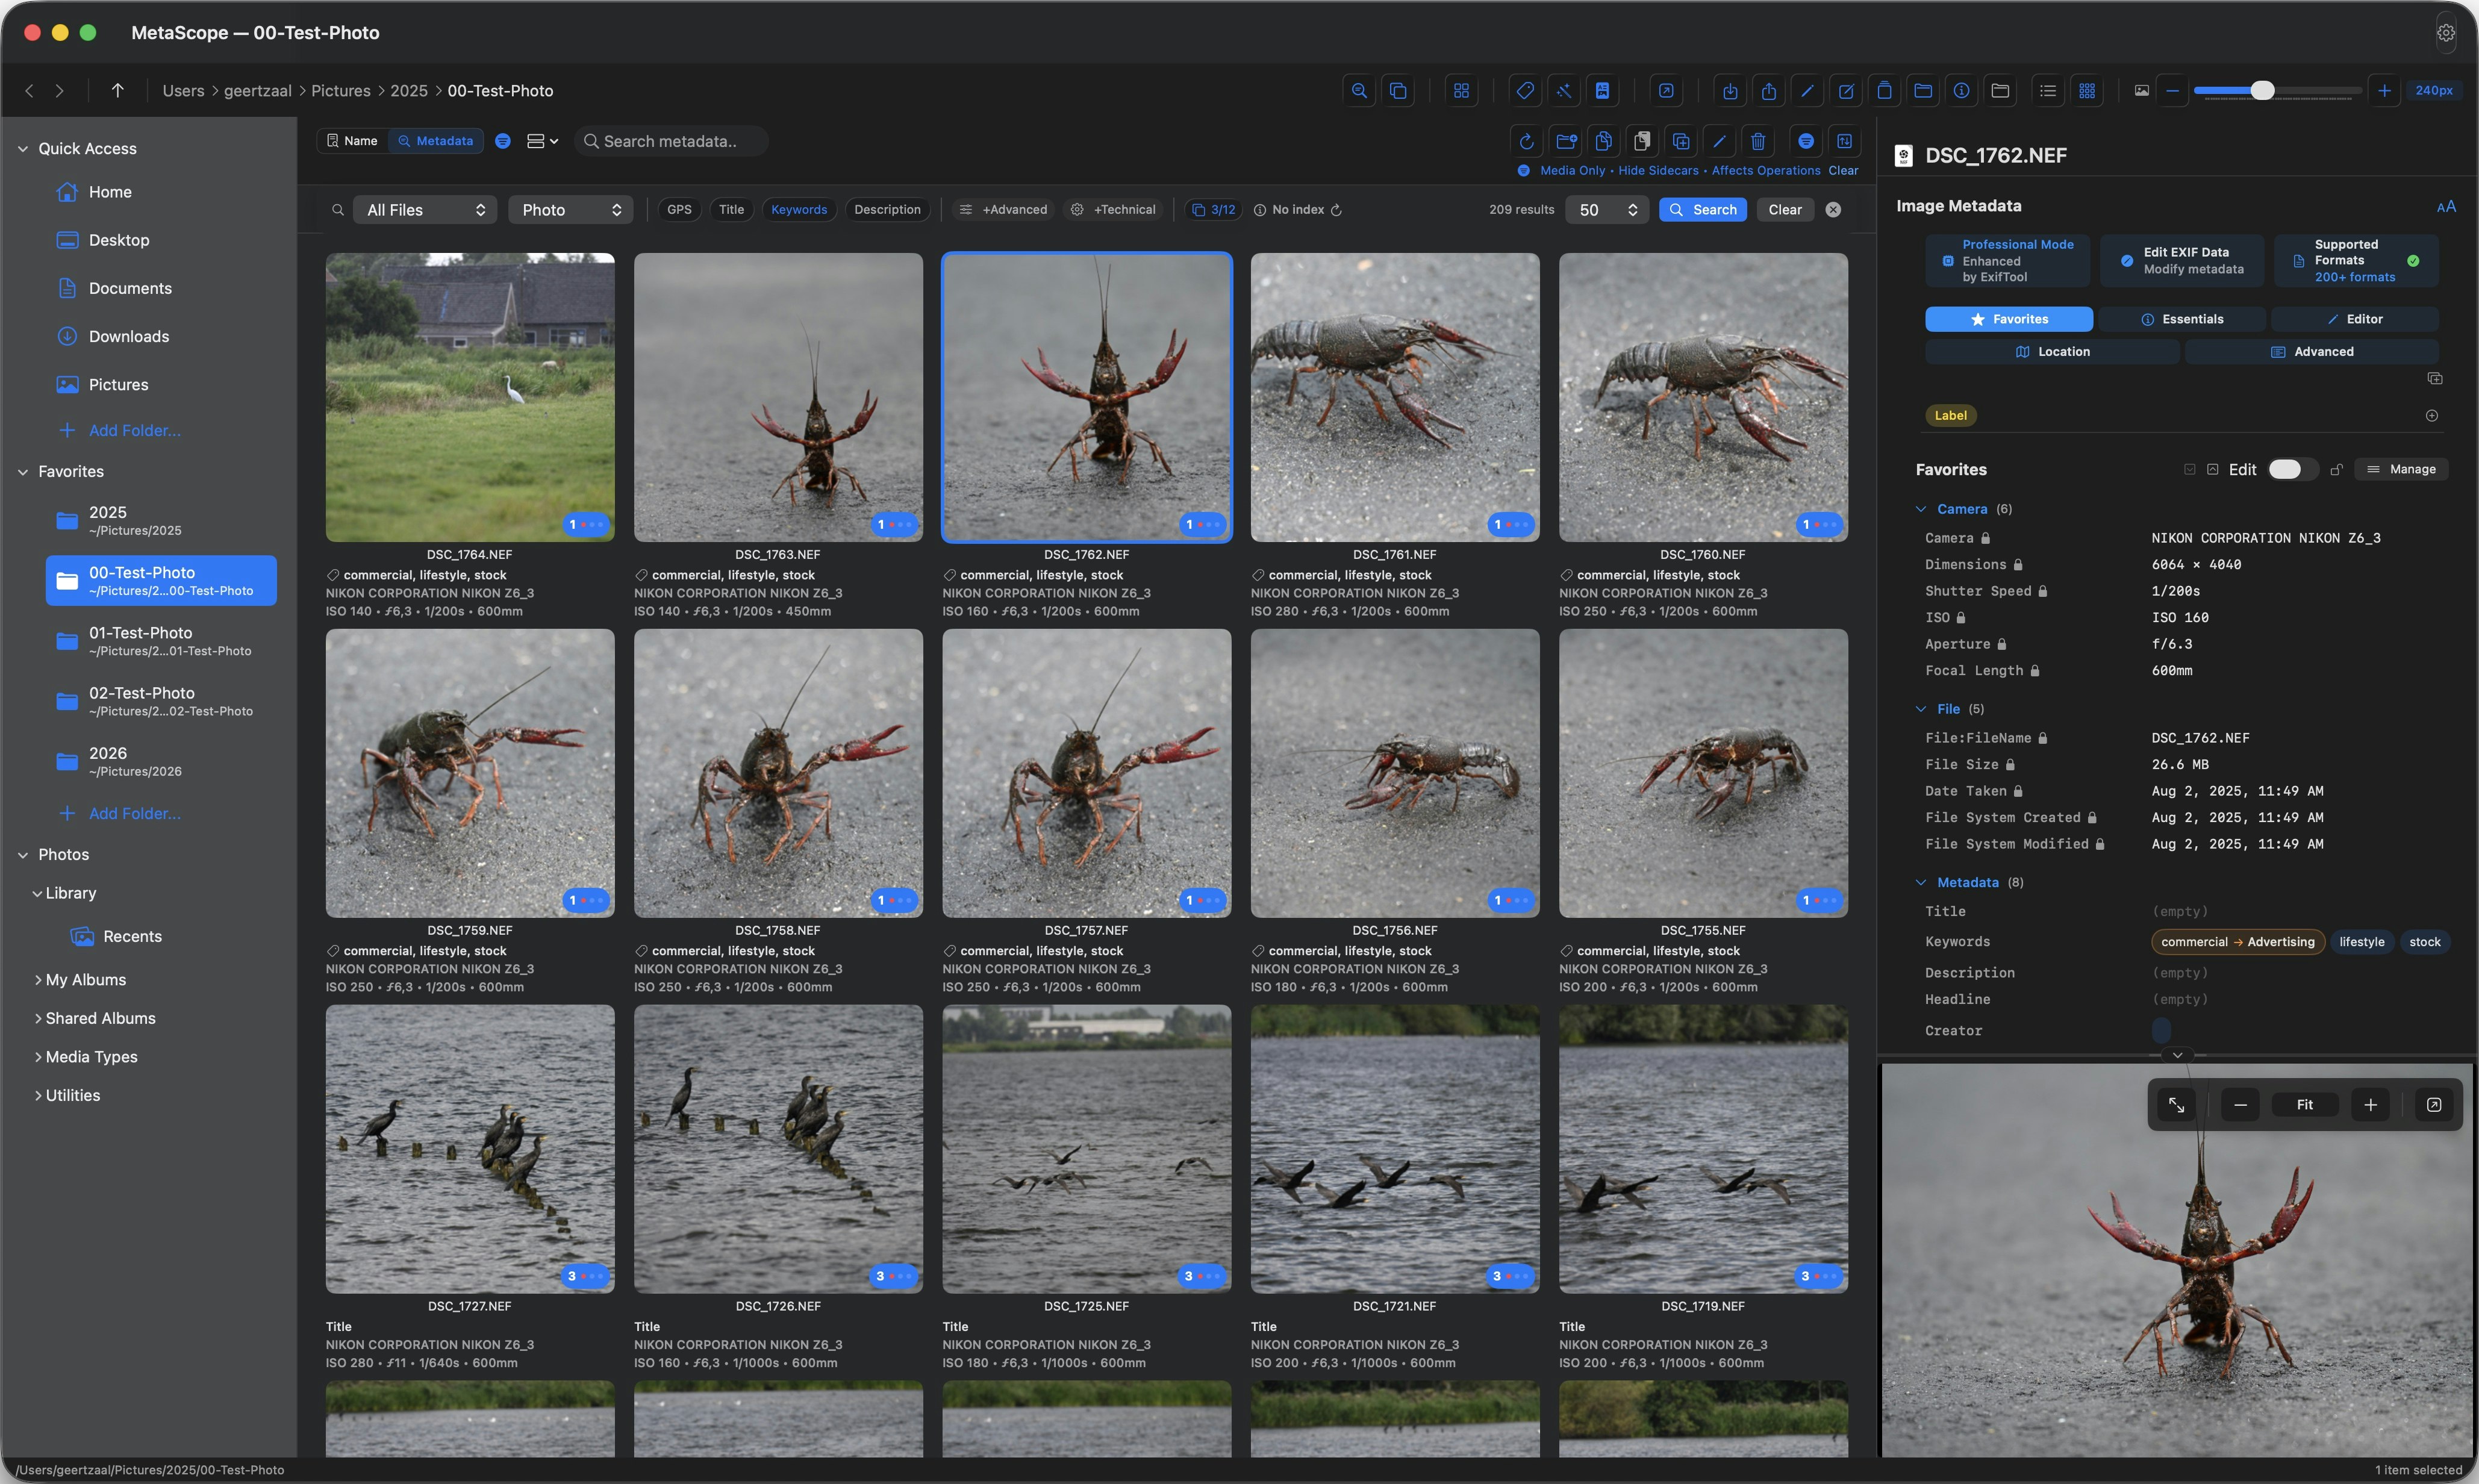Switch to the Location metadata tab

click(2052, 352)
